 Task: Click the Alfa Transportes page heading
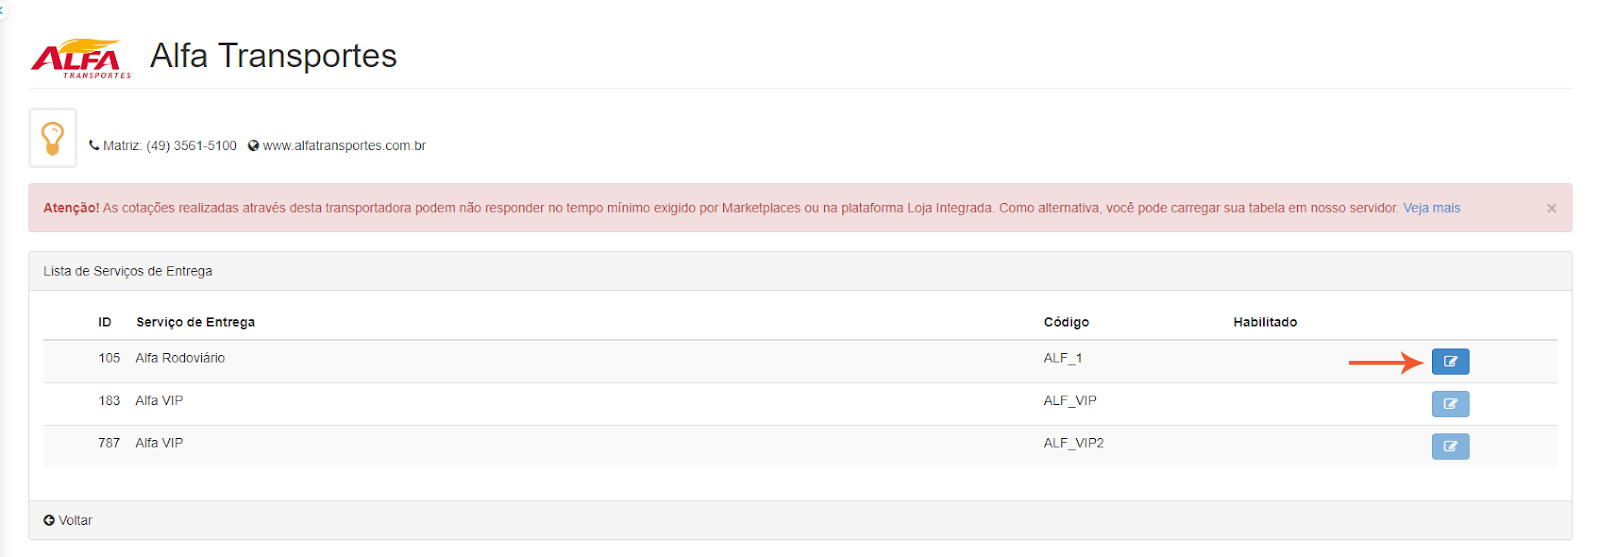pos(273,56)
